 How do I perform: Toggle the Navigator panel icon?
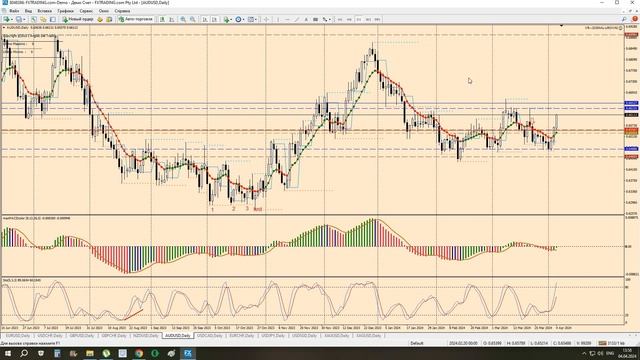[x=53, y=19]
